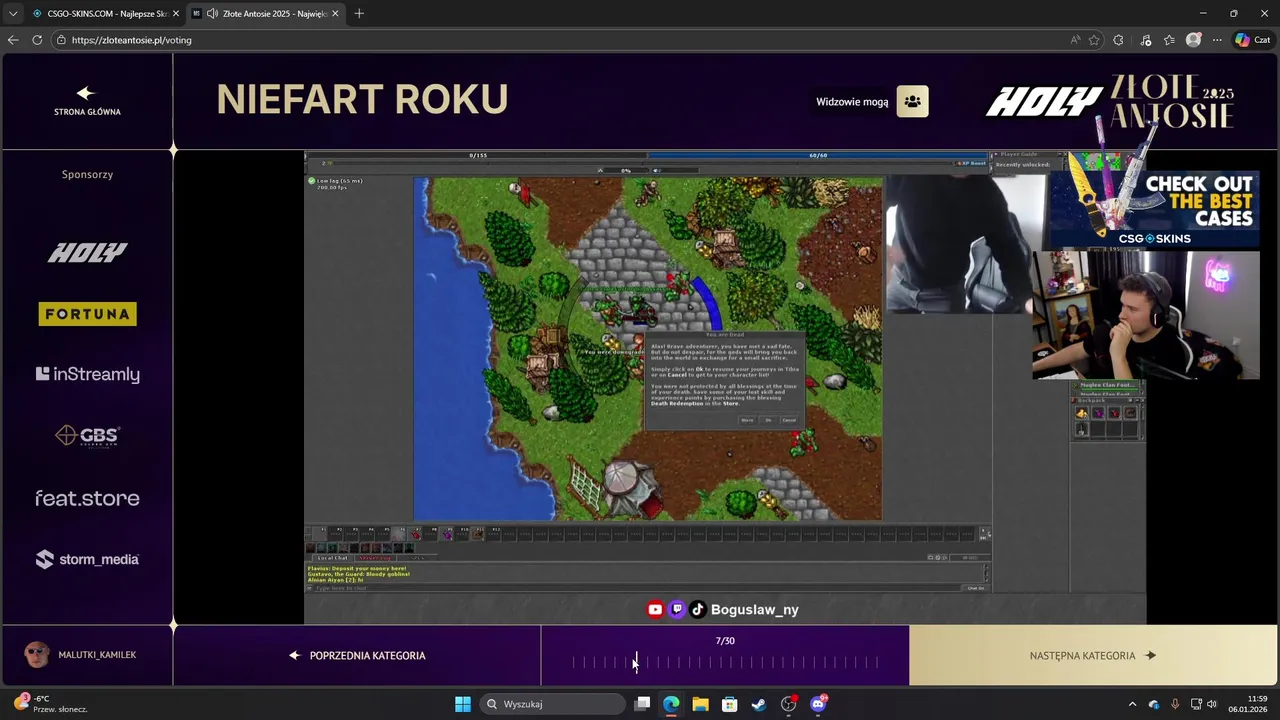
Task: Open the inStreamly sponsor logo
Action: [x=87, y=374]
